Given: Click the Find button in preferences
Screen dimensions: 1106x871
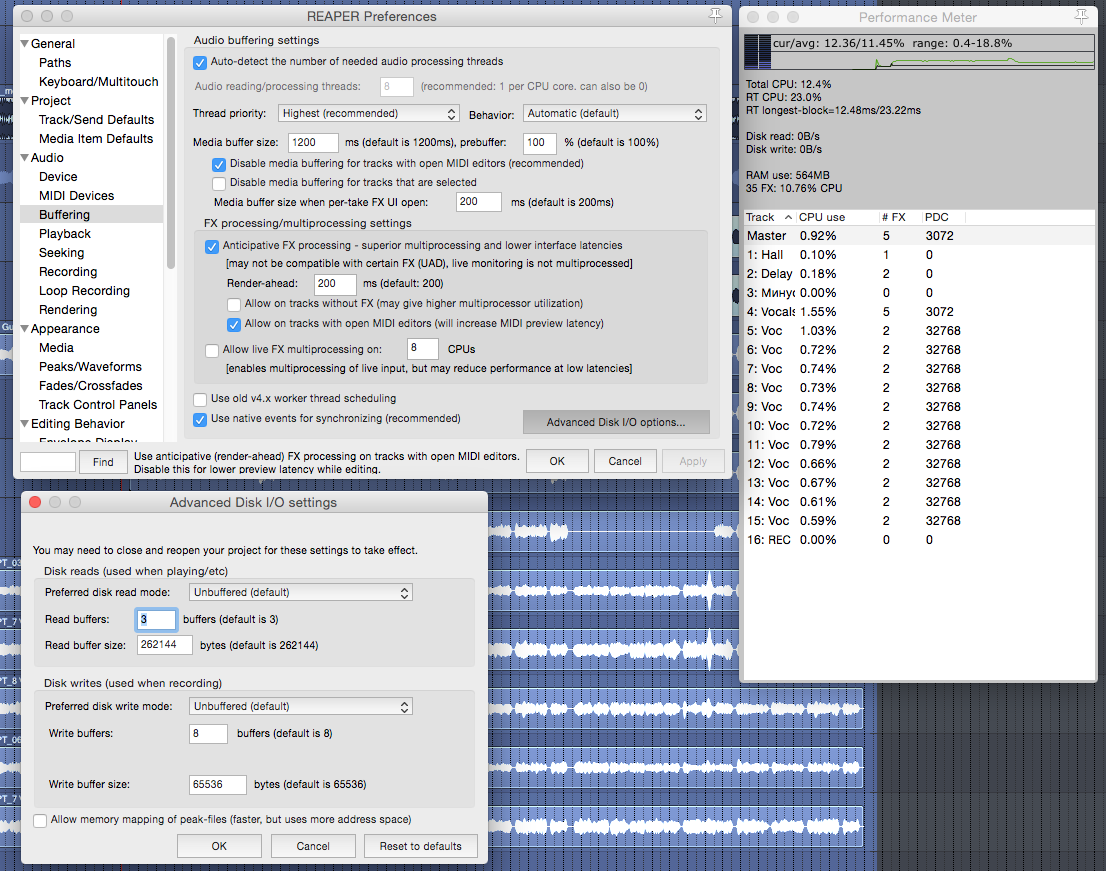Looking at the screenshot, I should click(103, 462).
